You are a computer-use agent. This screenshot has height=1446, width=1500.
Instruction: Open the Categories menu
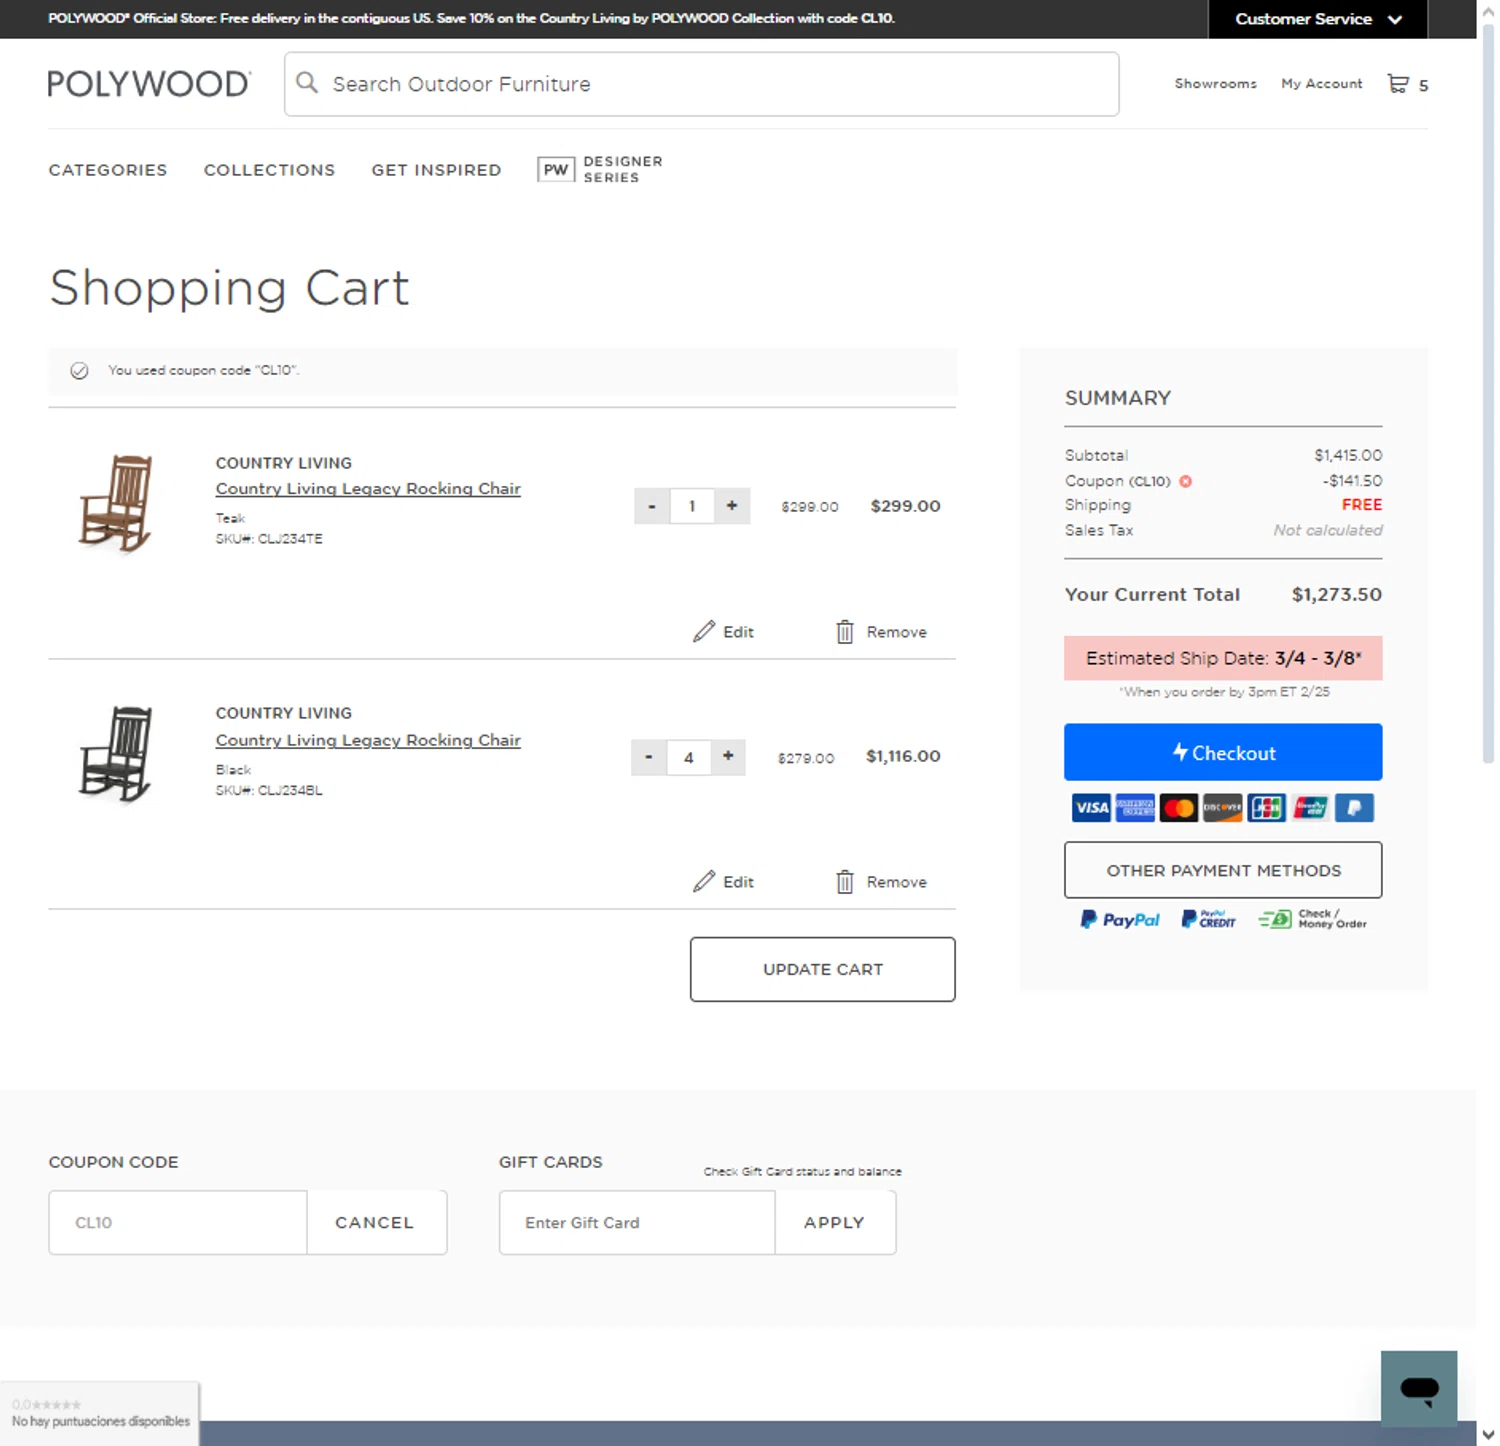(x=108, y=170)
